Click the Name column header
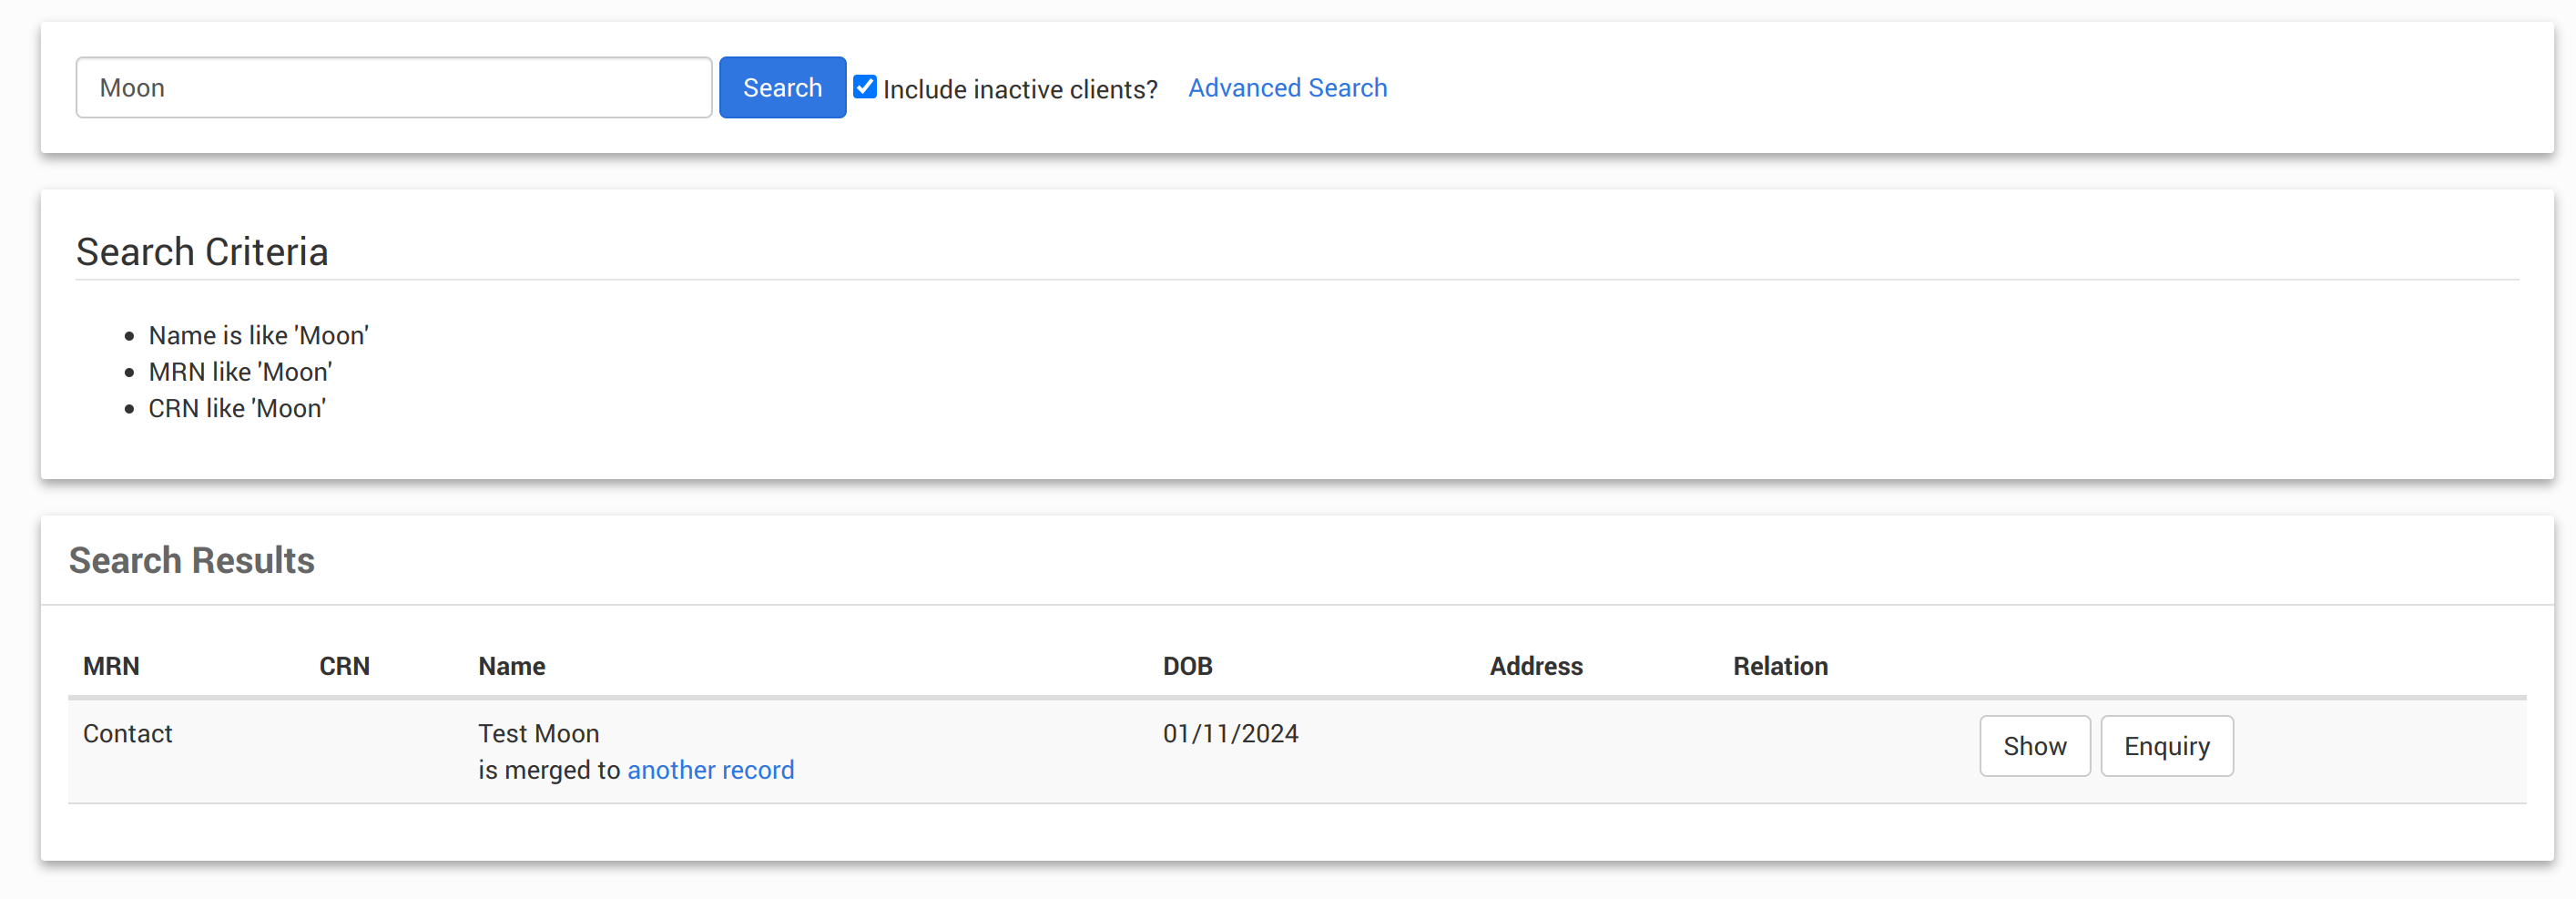The height and width of the screenshot is (899, 2576). coord(511,666)
